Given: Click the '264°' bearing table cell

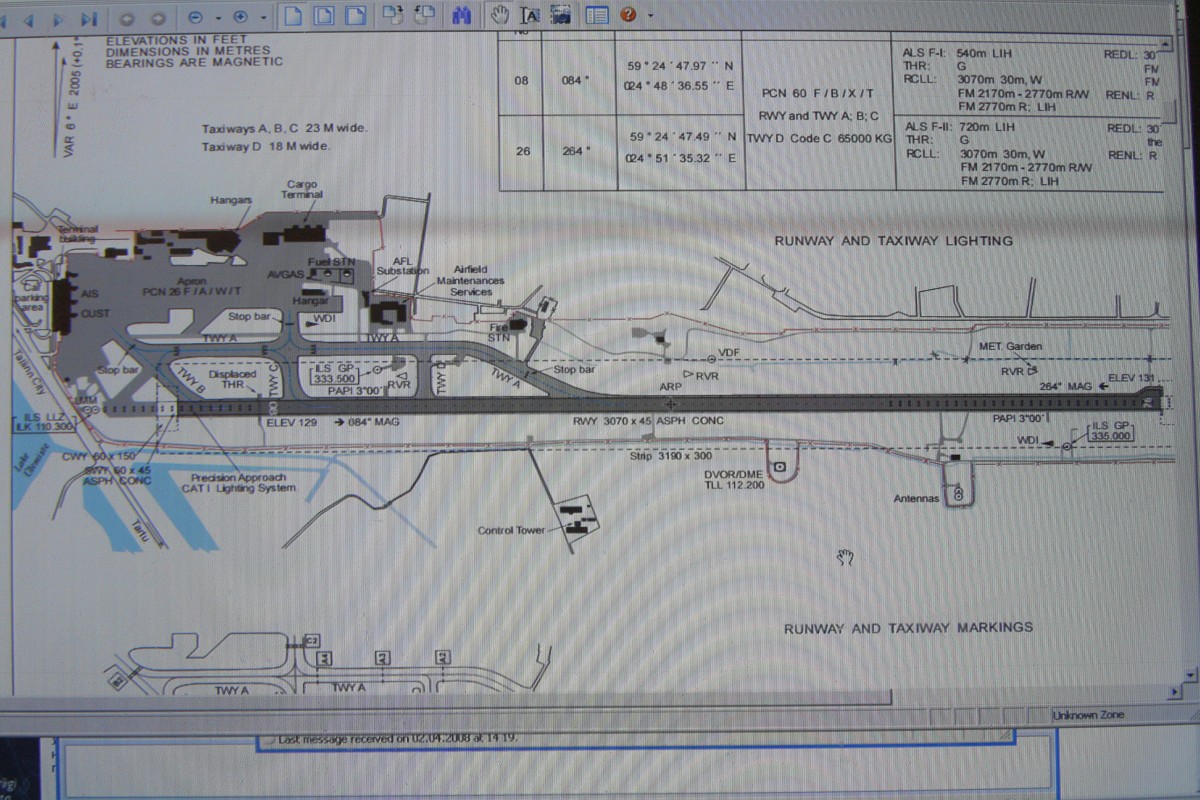Looking at the screenshot, I should (574, 151).
